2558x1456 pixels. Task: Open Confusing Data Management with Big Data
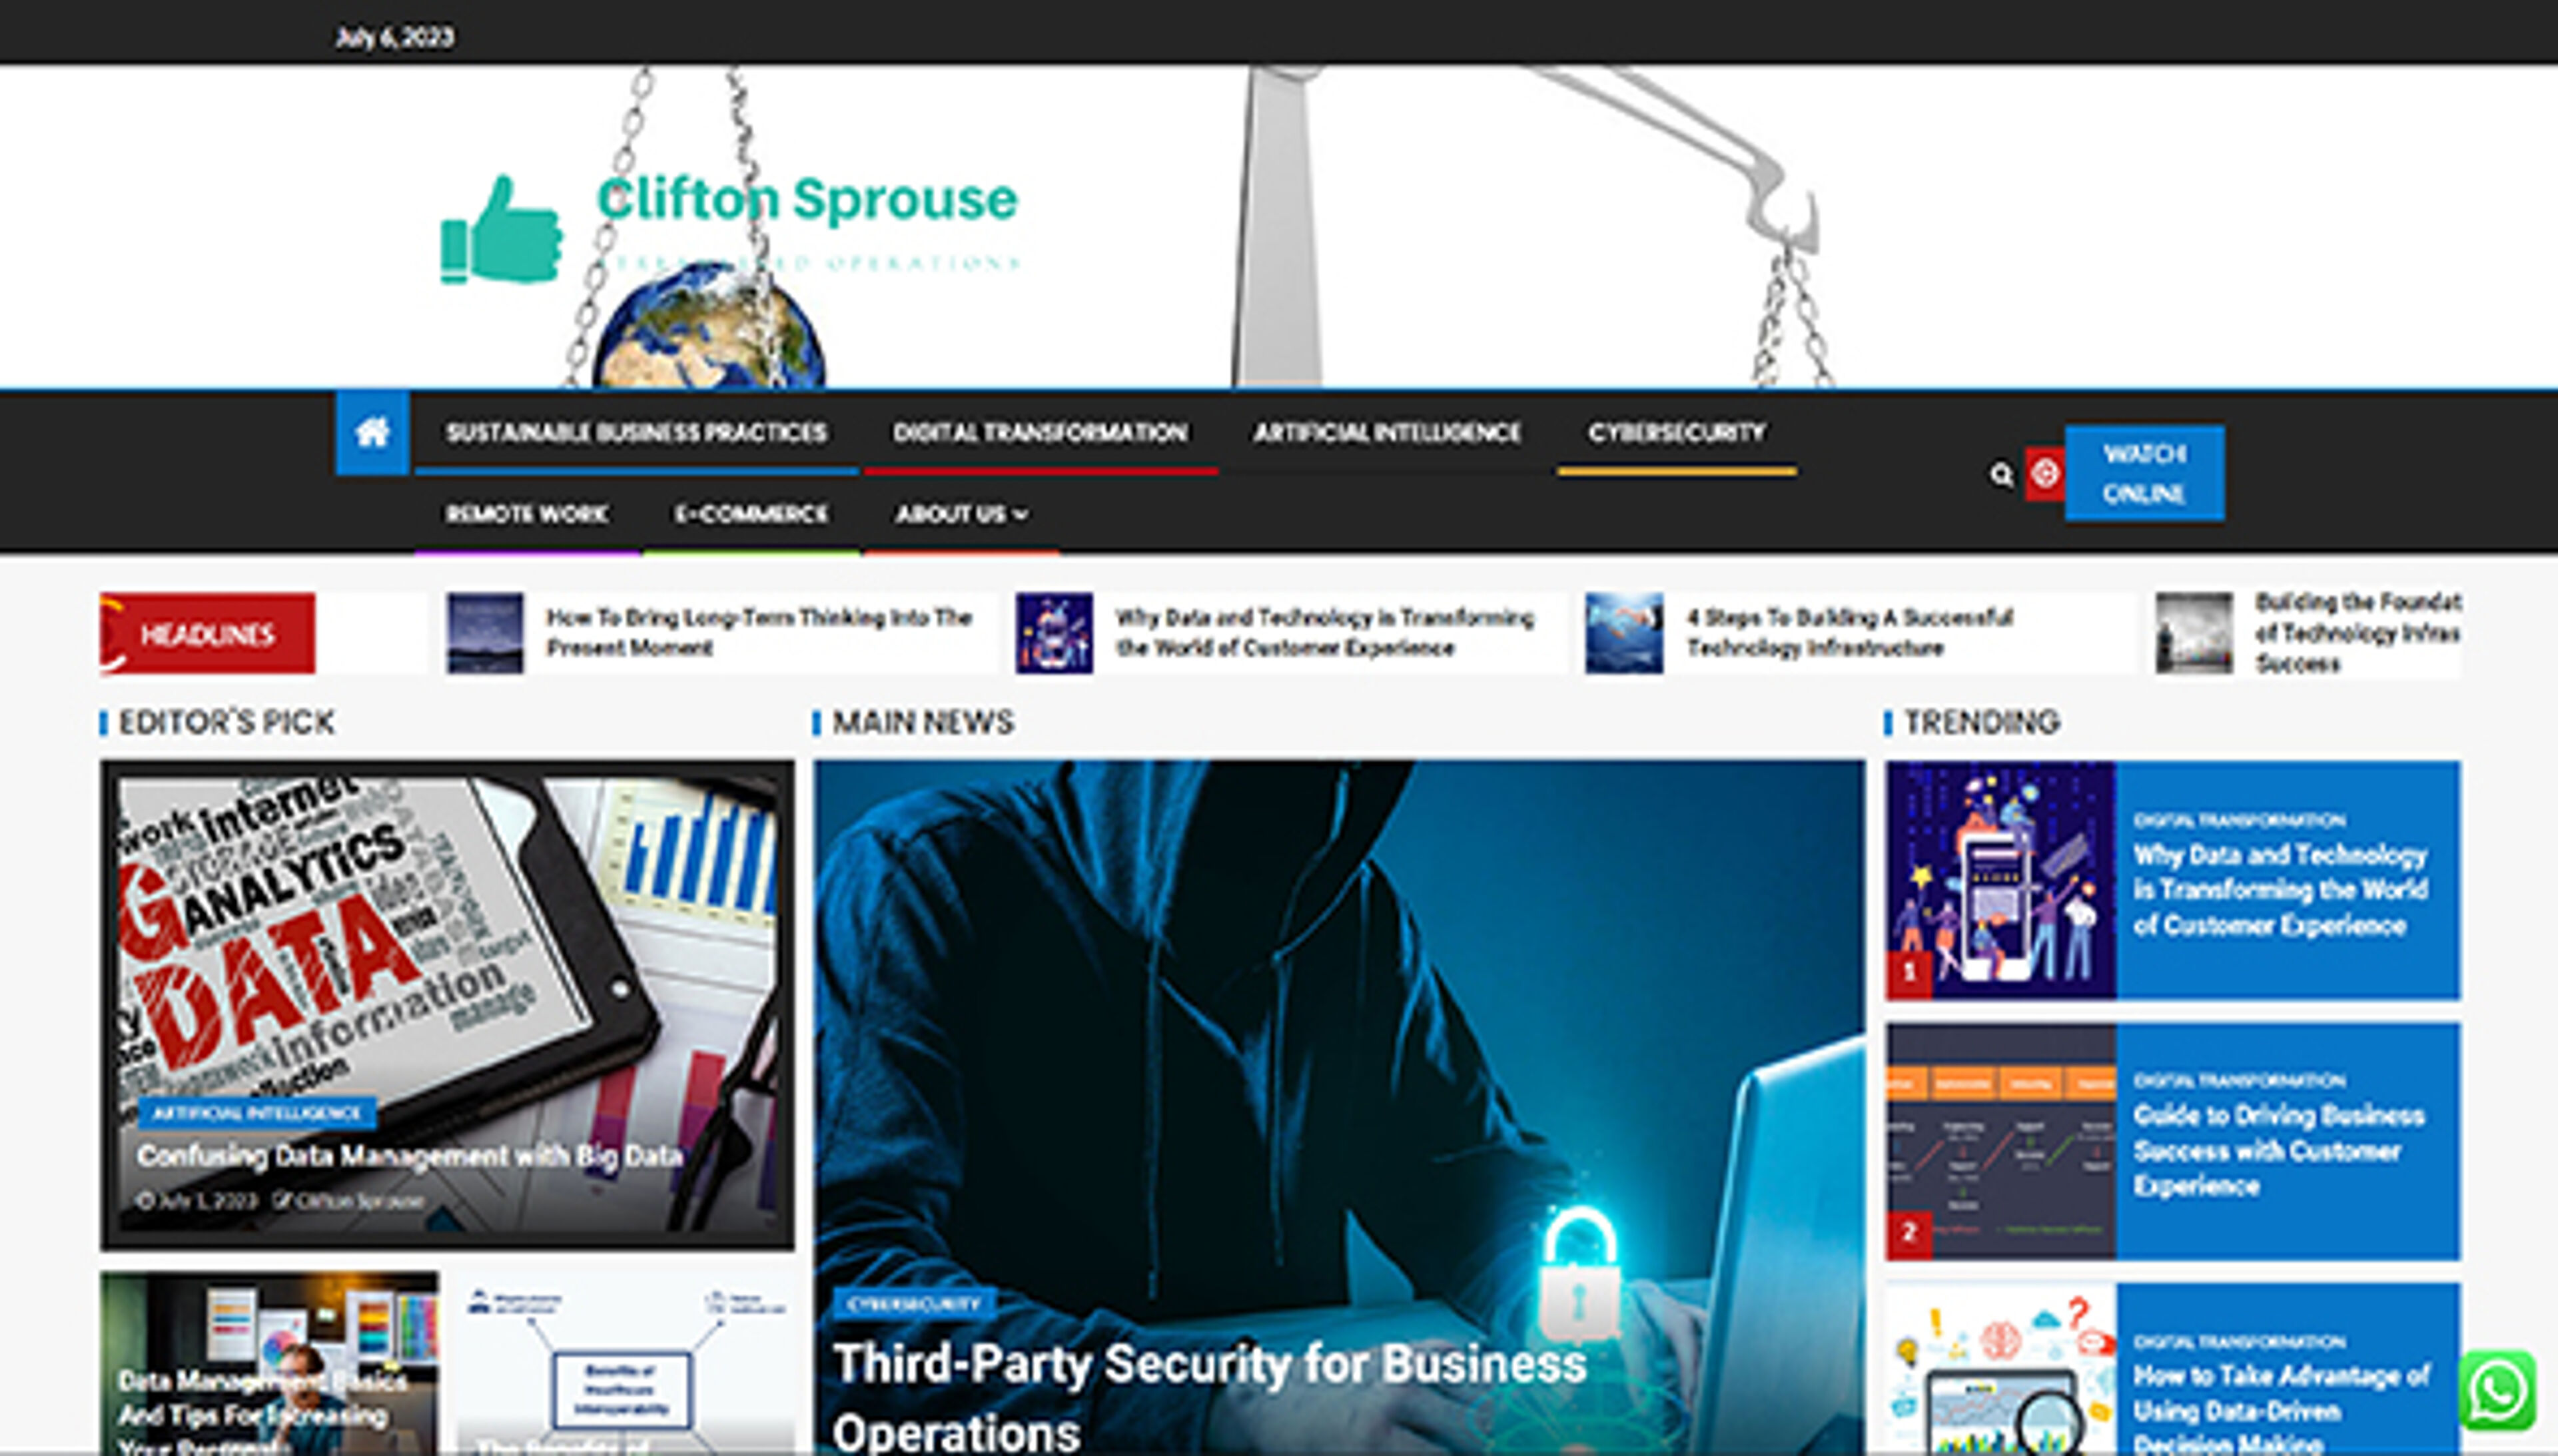[410, 1156]
